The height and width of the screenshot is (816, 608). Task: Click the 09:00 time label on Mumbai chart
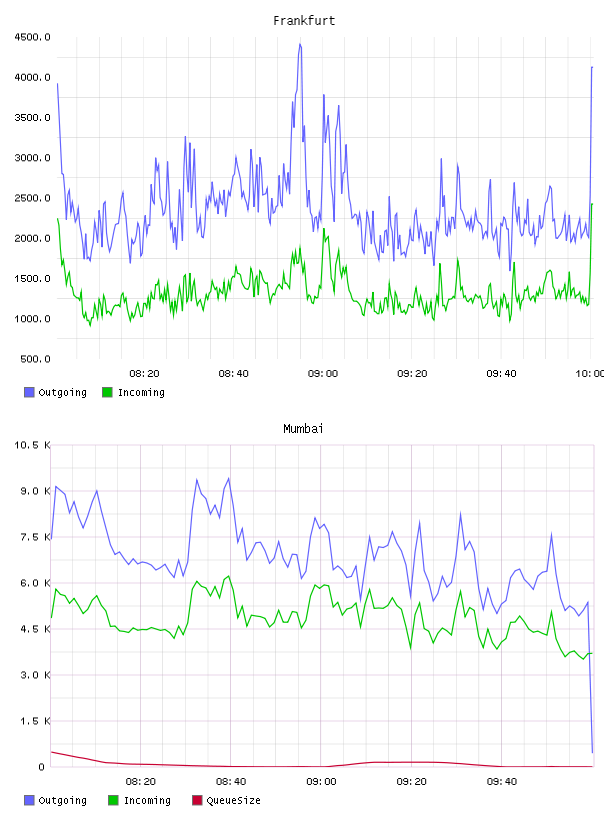point(321,782)
